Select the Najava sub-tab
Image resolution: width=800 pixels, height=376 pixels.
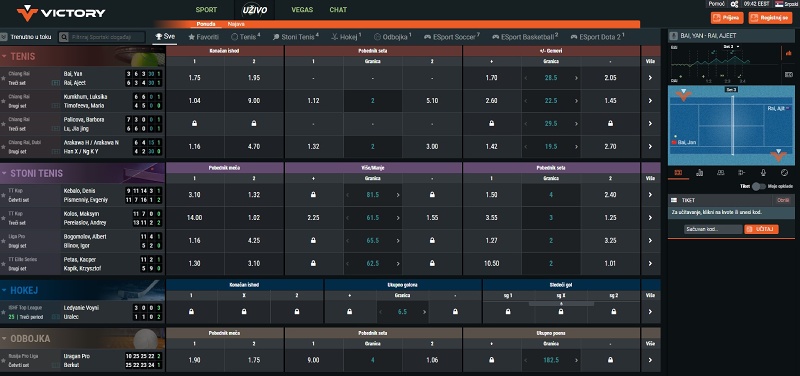point(236,24)
